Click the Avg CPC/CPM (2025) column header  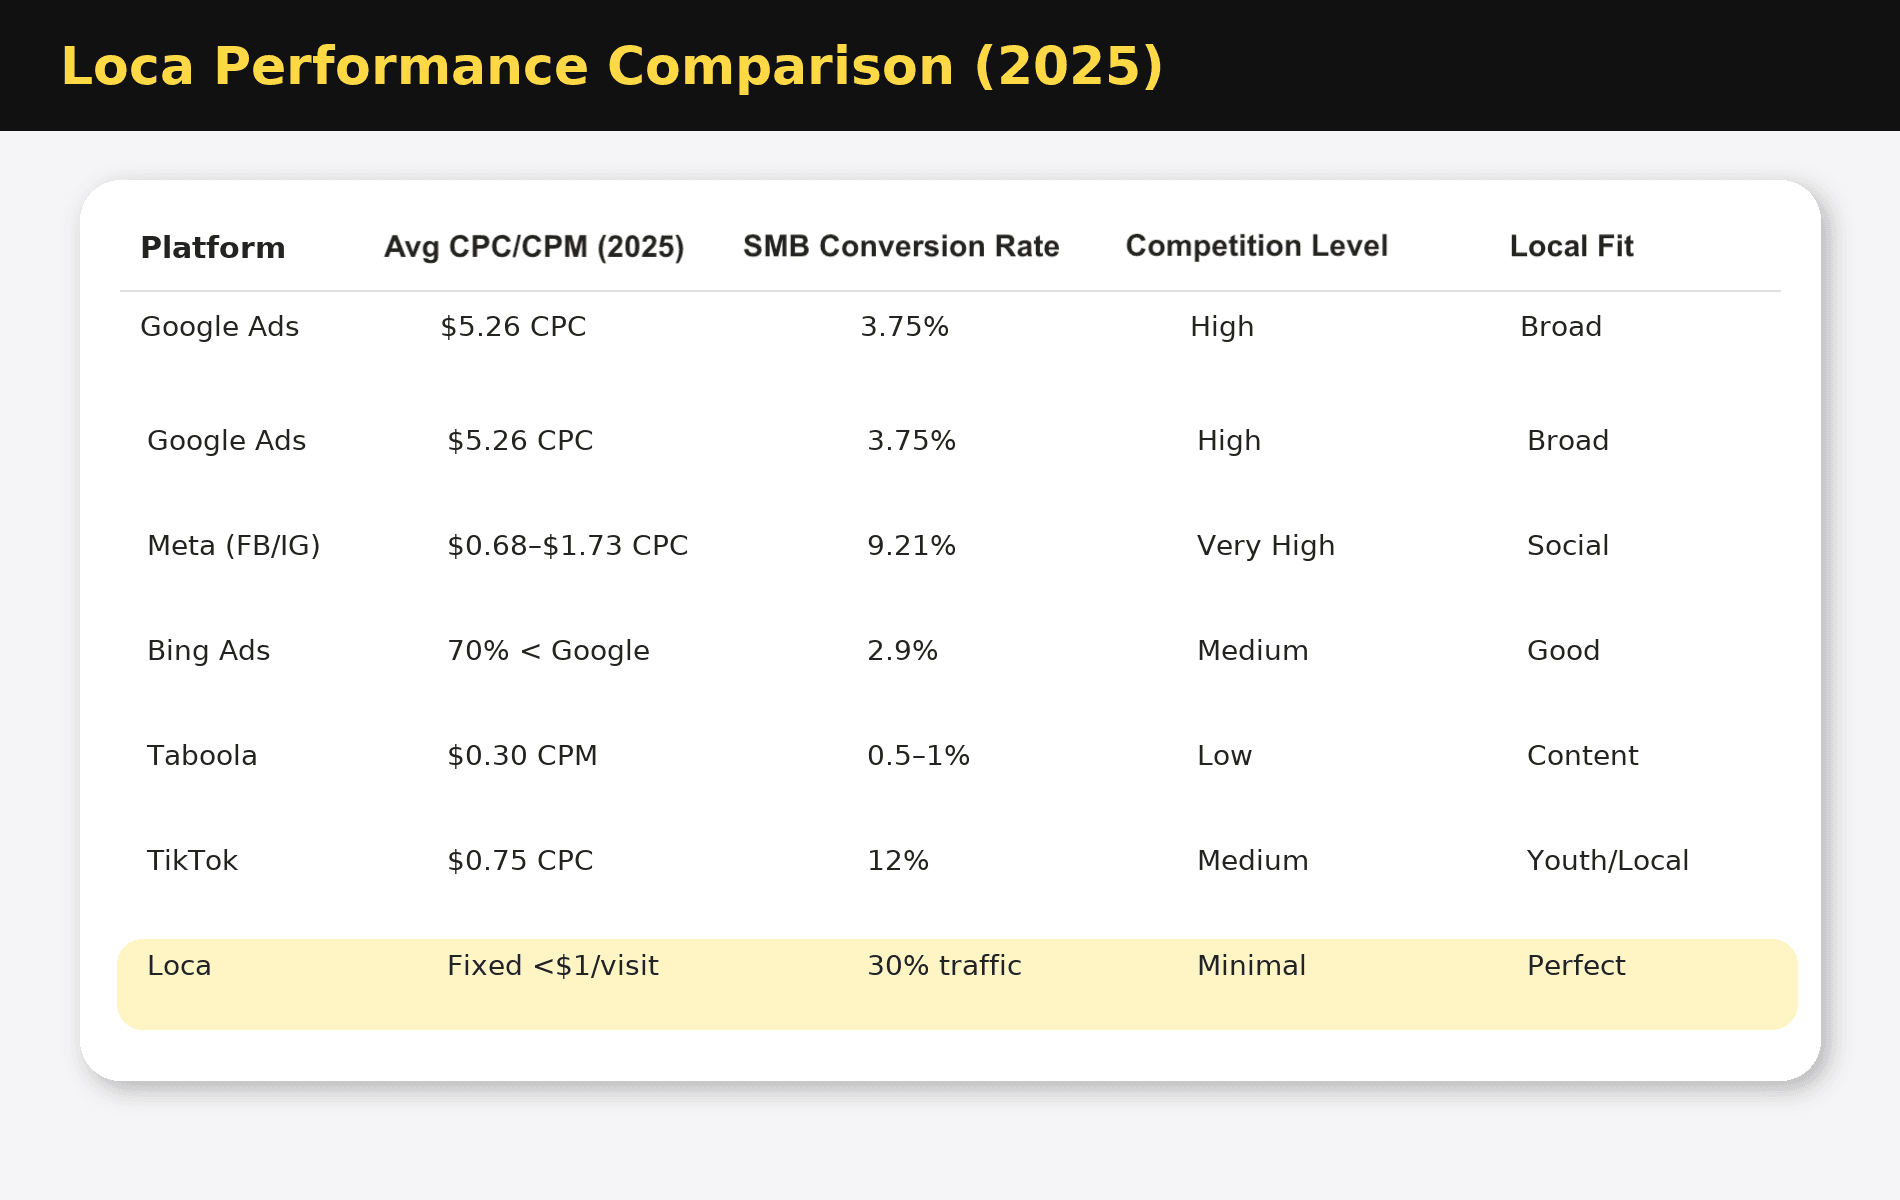(534, 247)
